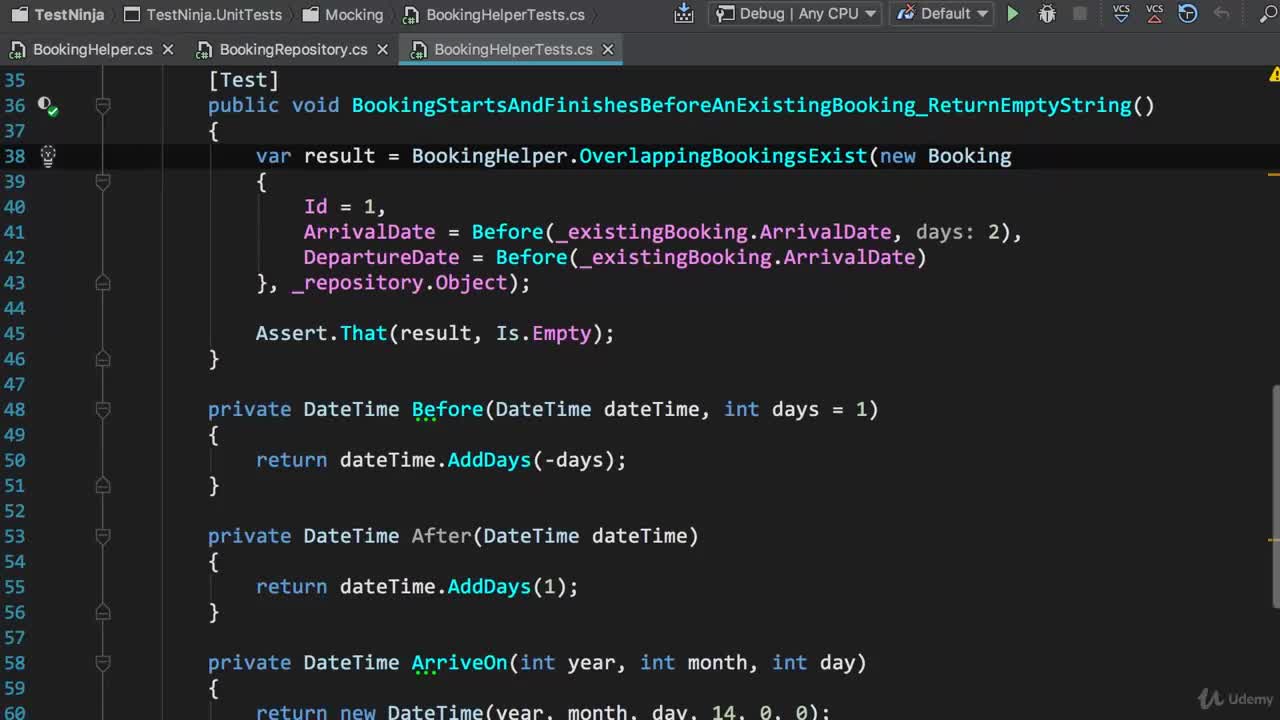This screenshot has width=1280, height=720.
Task: Collapse the After method fold on line 53
Action: (102, 536)
